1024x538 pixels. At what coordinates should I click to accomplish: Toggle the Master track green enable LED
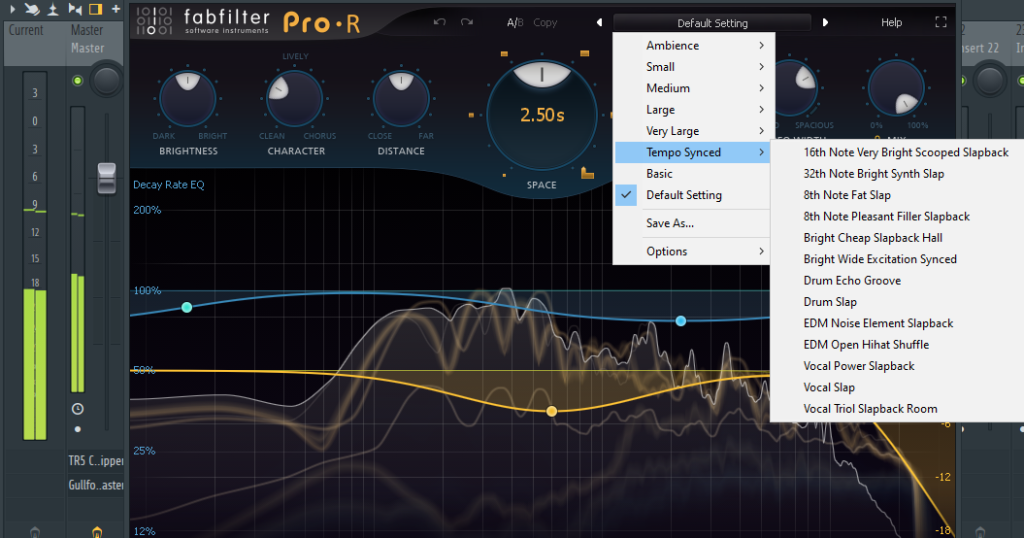(78, 80)
